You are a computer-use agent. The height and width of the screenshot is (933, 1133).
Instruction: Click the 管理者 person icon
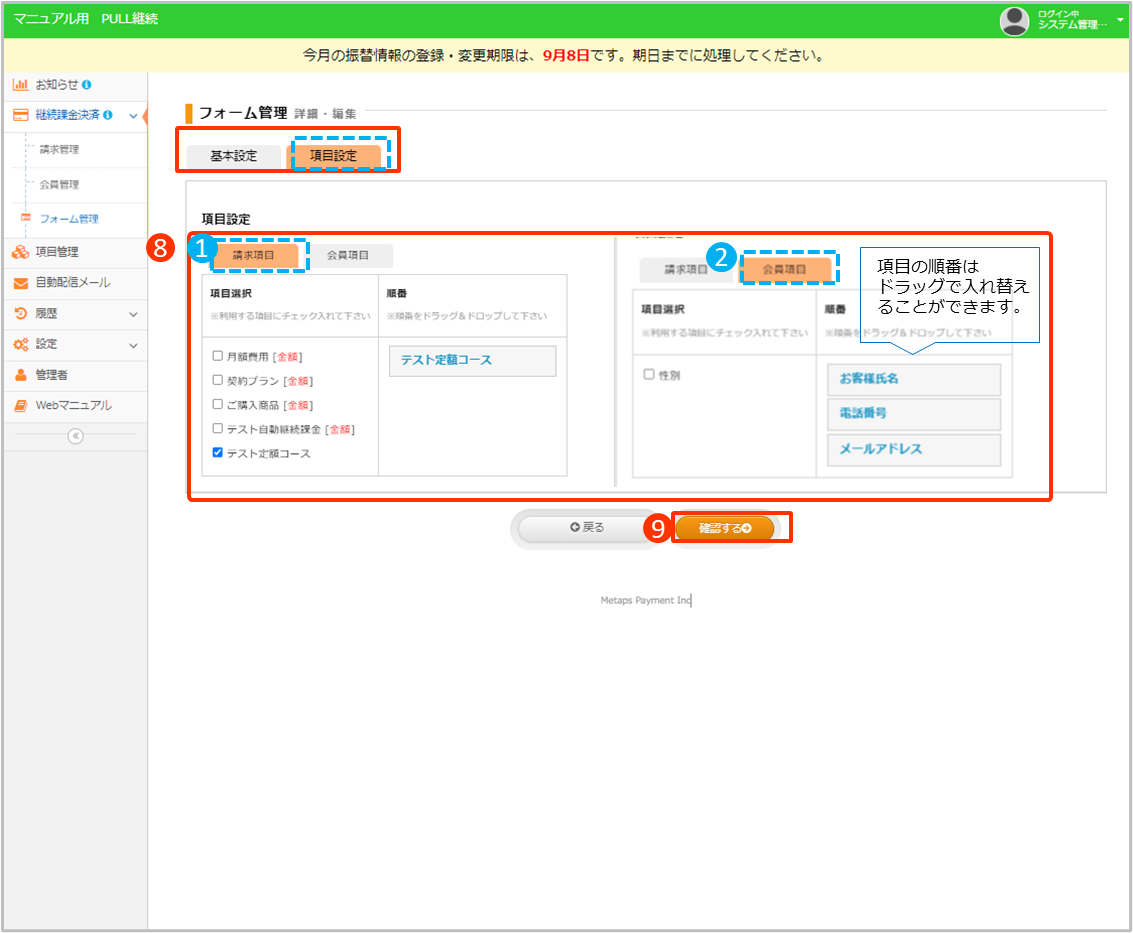click(20, 375)
